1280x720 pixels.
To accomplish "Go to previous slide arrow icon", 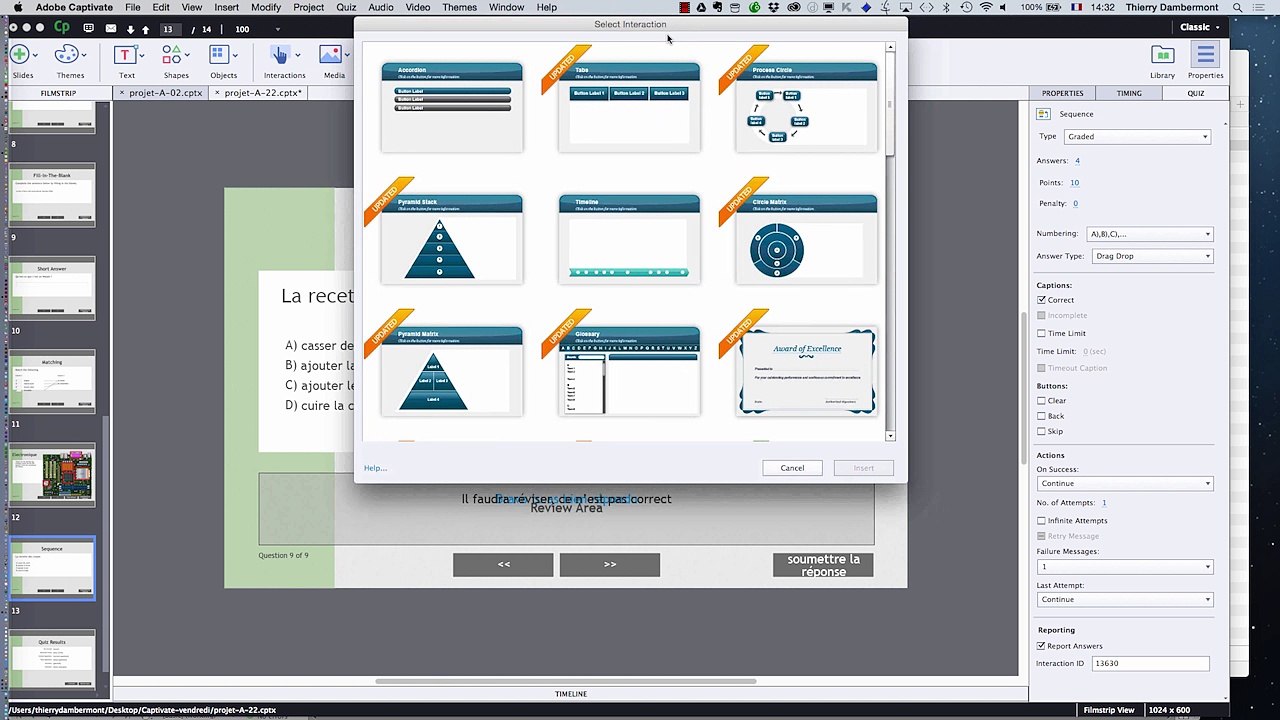I will tap(145, 29).
